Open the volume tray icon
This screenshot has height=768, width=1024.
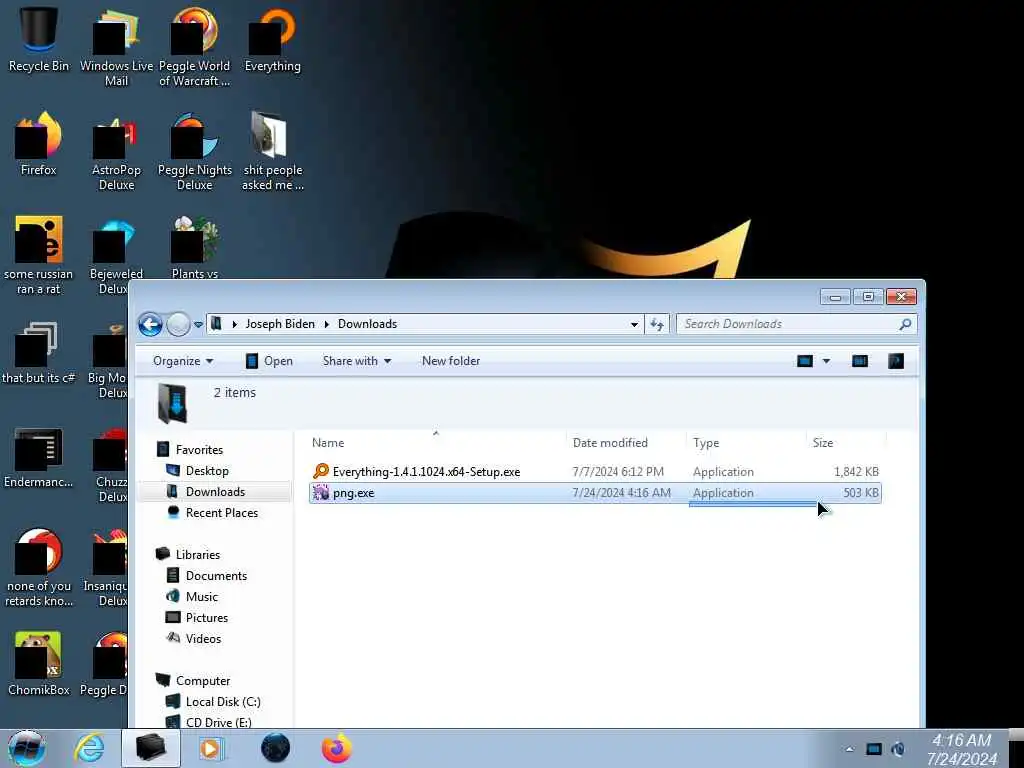pos(899,749)
